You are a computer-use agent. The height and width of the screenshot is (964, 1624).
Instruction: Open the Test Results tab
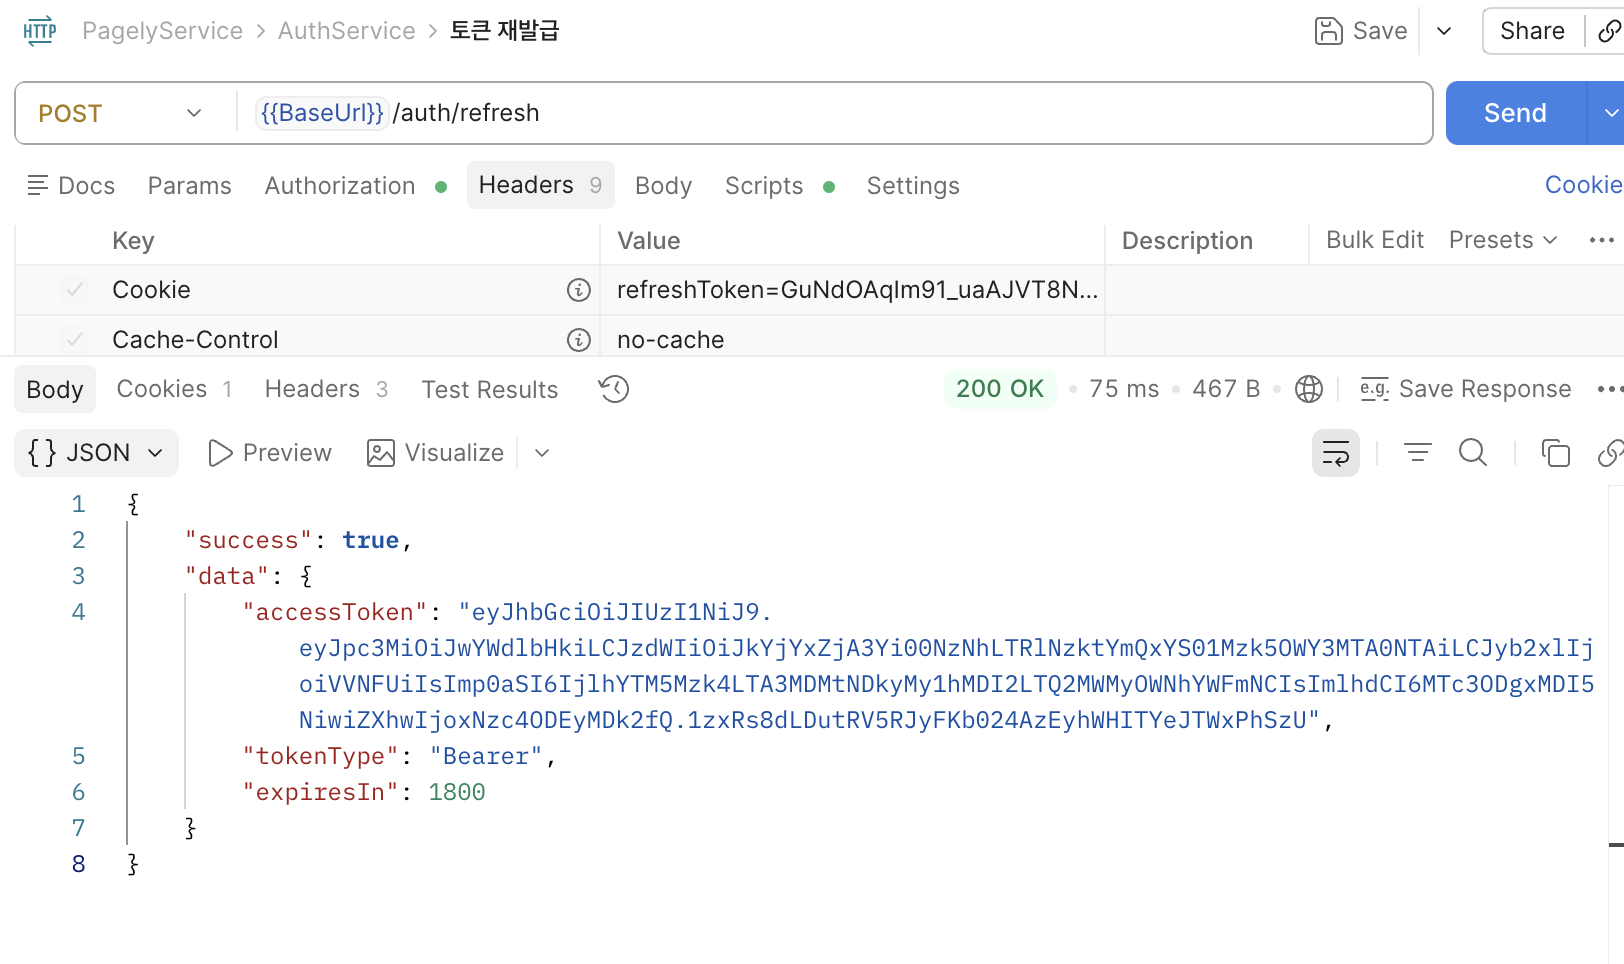490,389
